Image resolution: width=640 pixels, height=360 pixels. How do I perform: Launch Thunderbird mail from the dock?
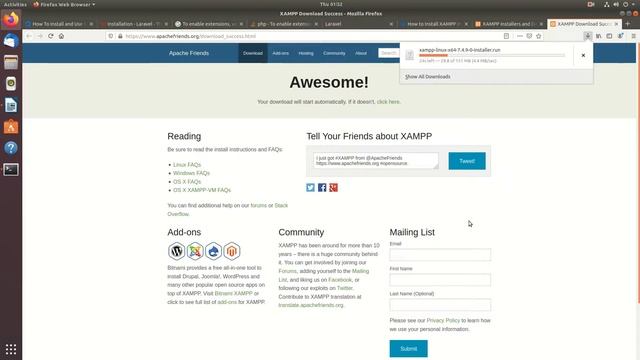click(11, 41)
